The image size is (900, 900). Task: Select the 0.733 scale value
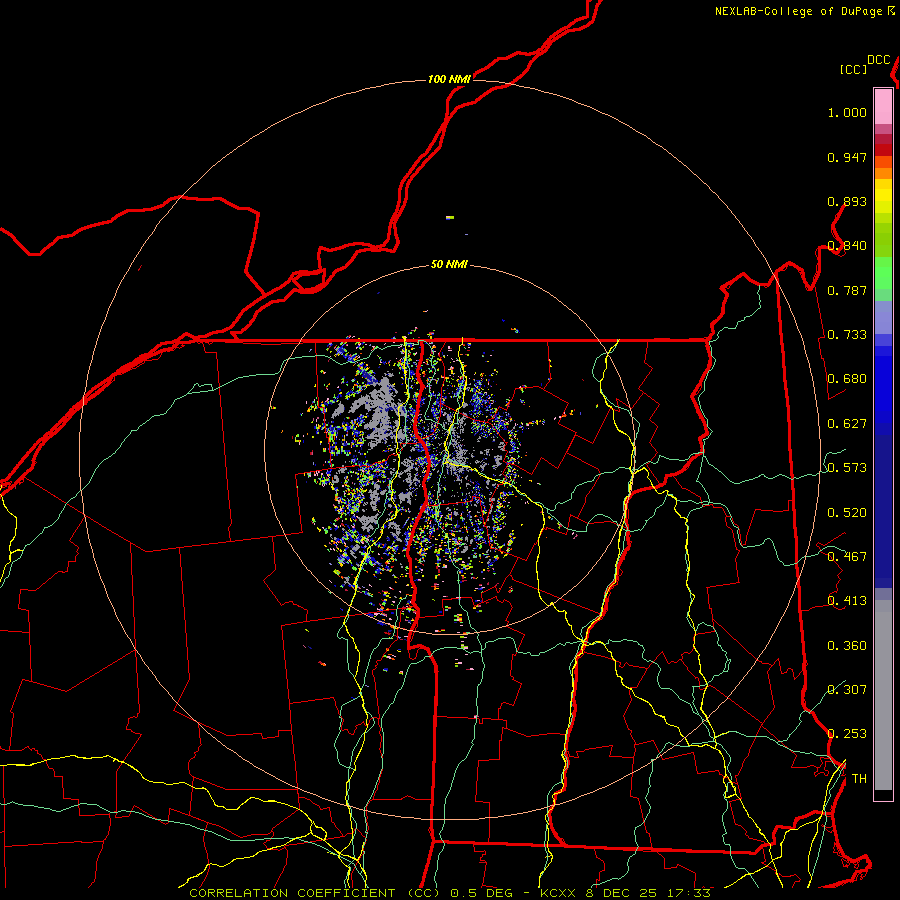point(847,335)
